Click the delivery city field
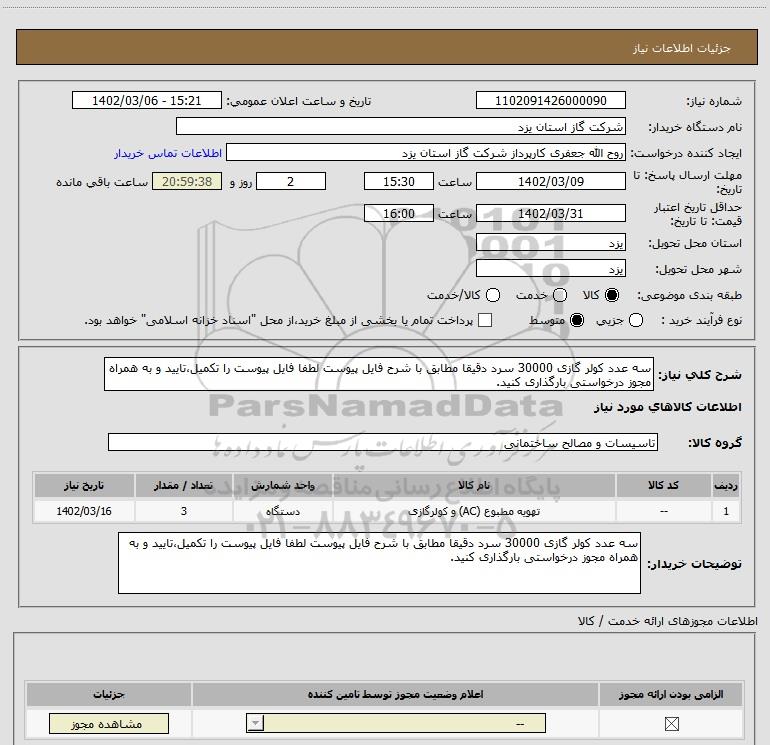 [550, 269]
